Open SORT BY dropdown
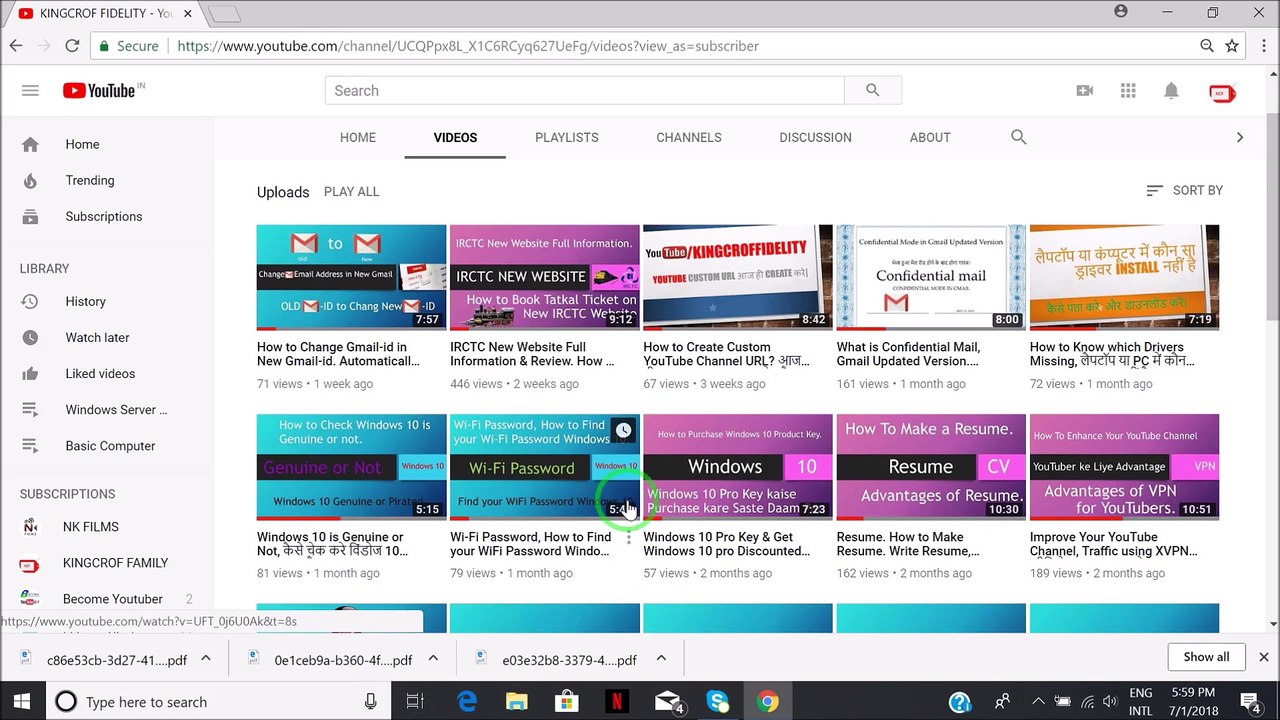 coord(1184,190)
